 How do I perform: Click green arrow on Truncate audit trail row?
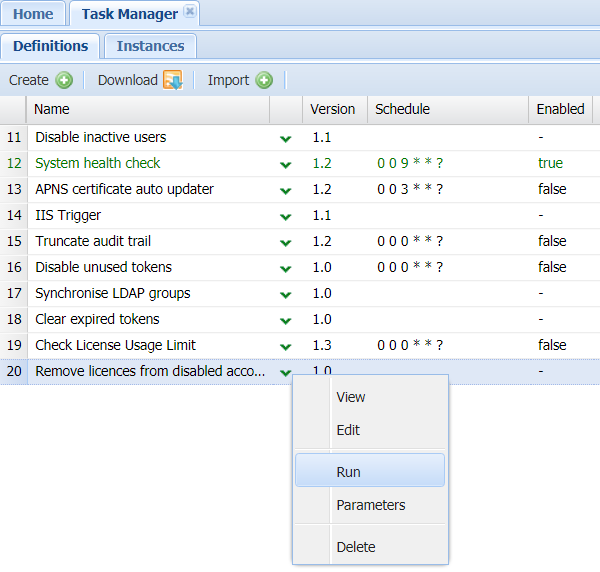click(x=286, y=242)
